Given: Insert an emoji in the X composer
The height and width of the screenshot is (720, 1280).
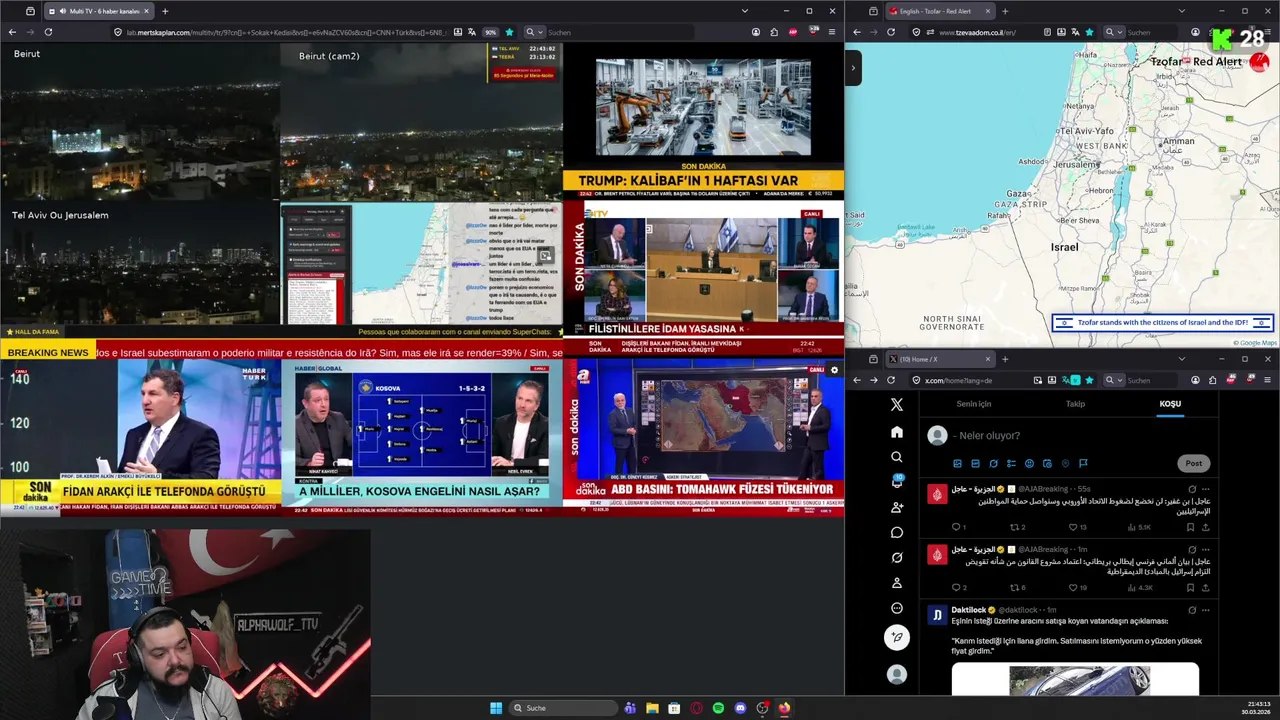Looking at the screenshot, I should pos(1029,463).
